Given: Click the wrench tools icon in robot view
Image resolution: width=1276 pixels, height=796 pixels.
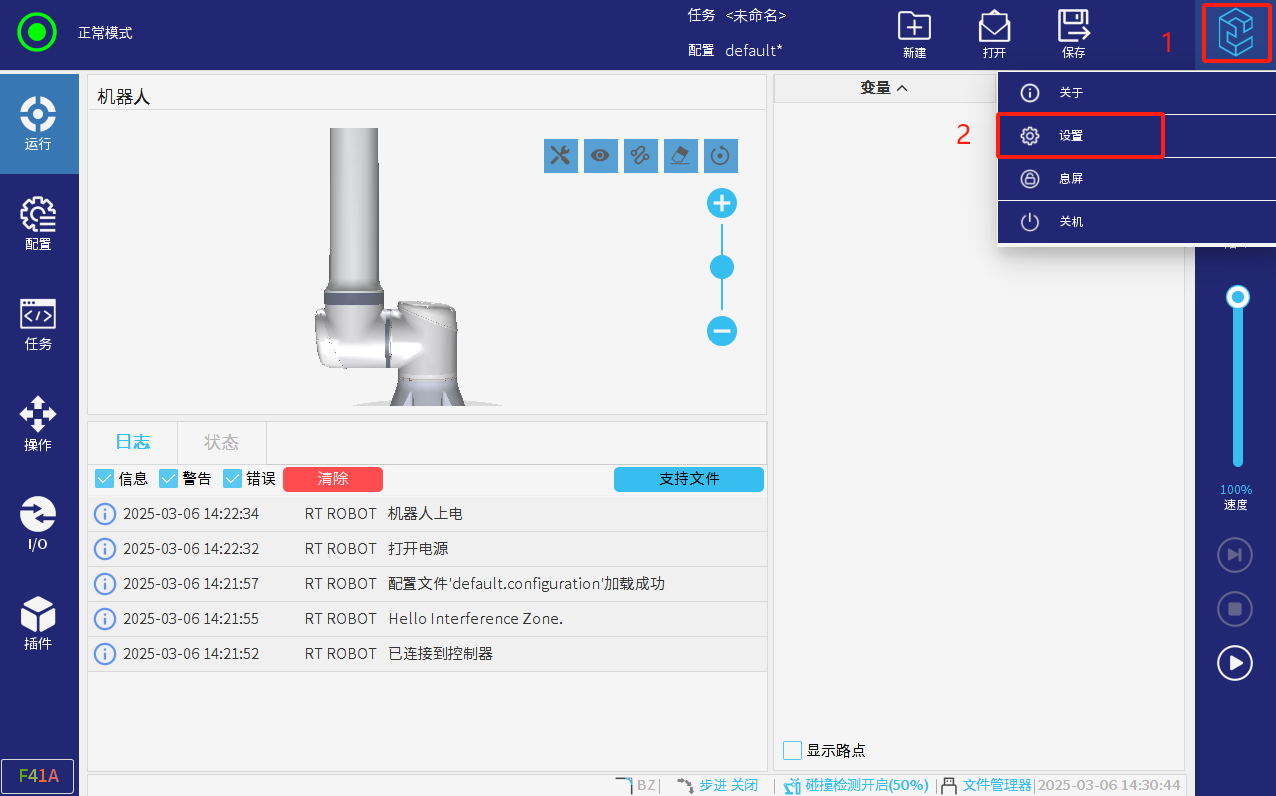Looking at the screenshot, I should (x=561, y=155).
